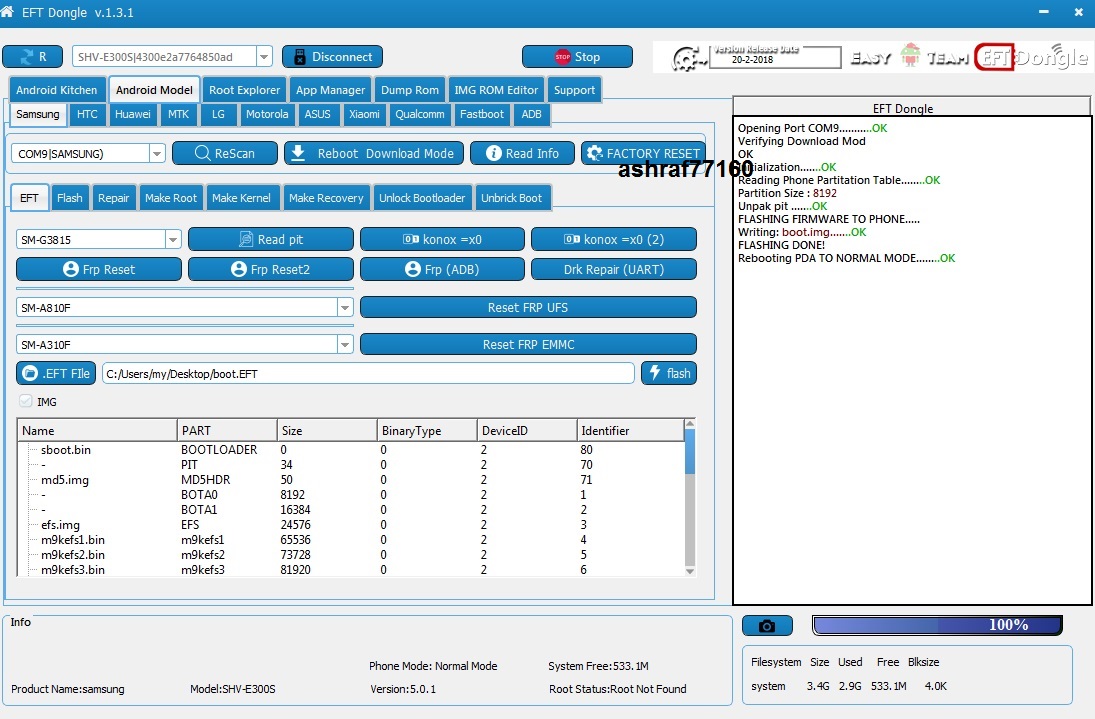Switch to the Android Kitchen tab
Screen dimensions: 1095x719
click(57, 90)
